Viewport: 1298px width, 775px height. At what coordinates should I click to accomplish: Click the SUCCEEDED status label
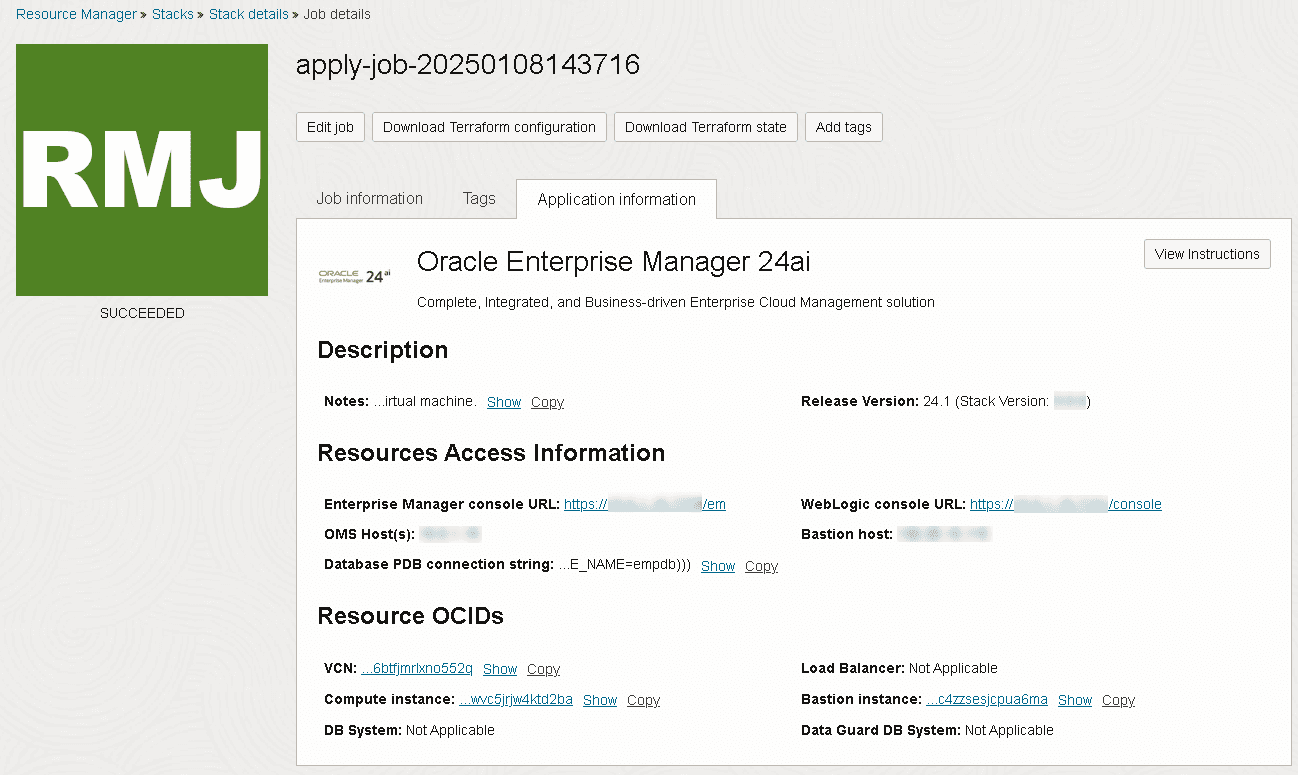point(142,313)
